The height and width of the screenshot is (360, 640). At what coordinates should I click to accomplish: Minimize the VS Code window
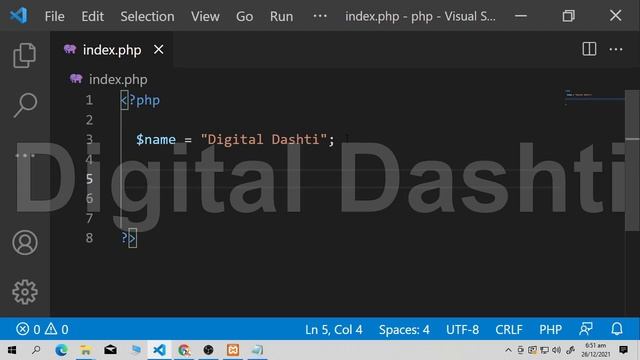pyautogui.click(x=521, y=16)
